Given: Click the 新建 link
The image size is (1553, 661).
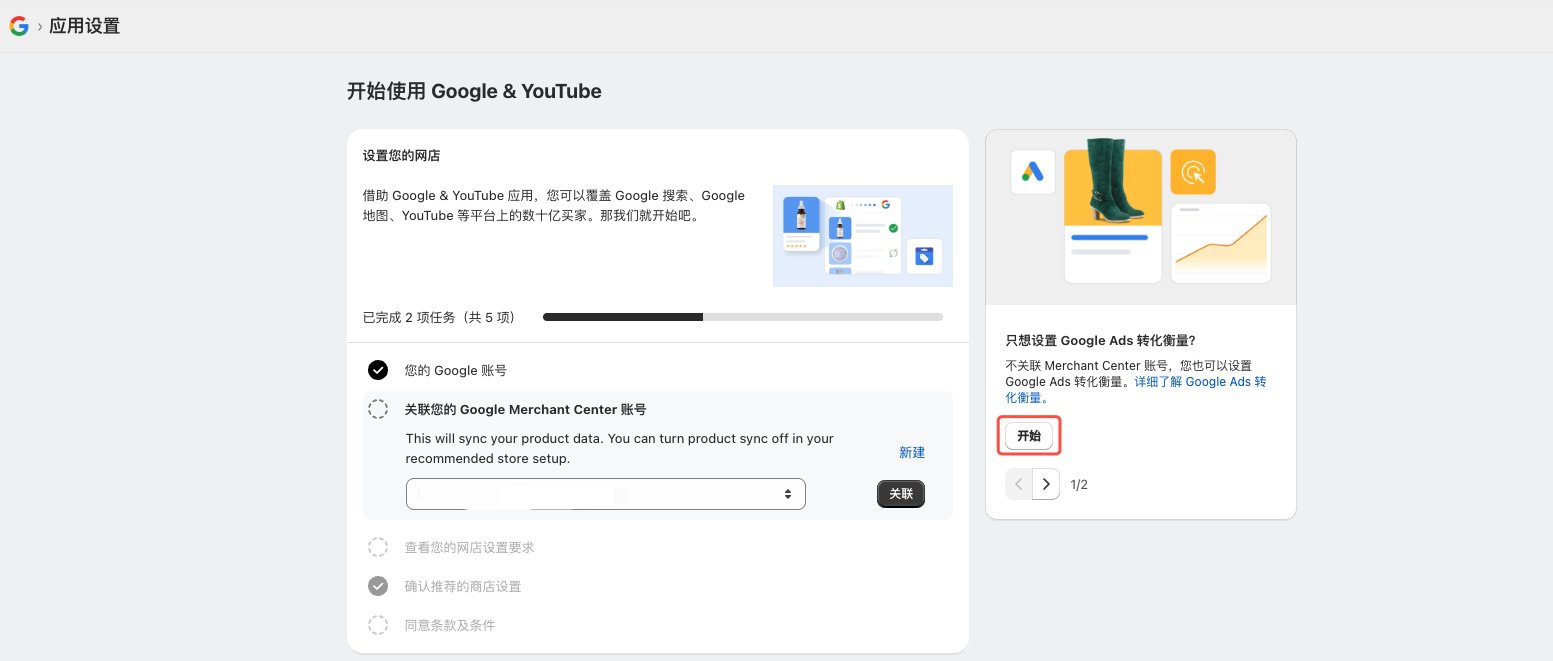Looking at the screenshot, I should coord(912,453).
